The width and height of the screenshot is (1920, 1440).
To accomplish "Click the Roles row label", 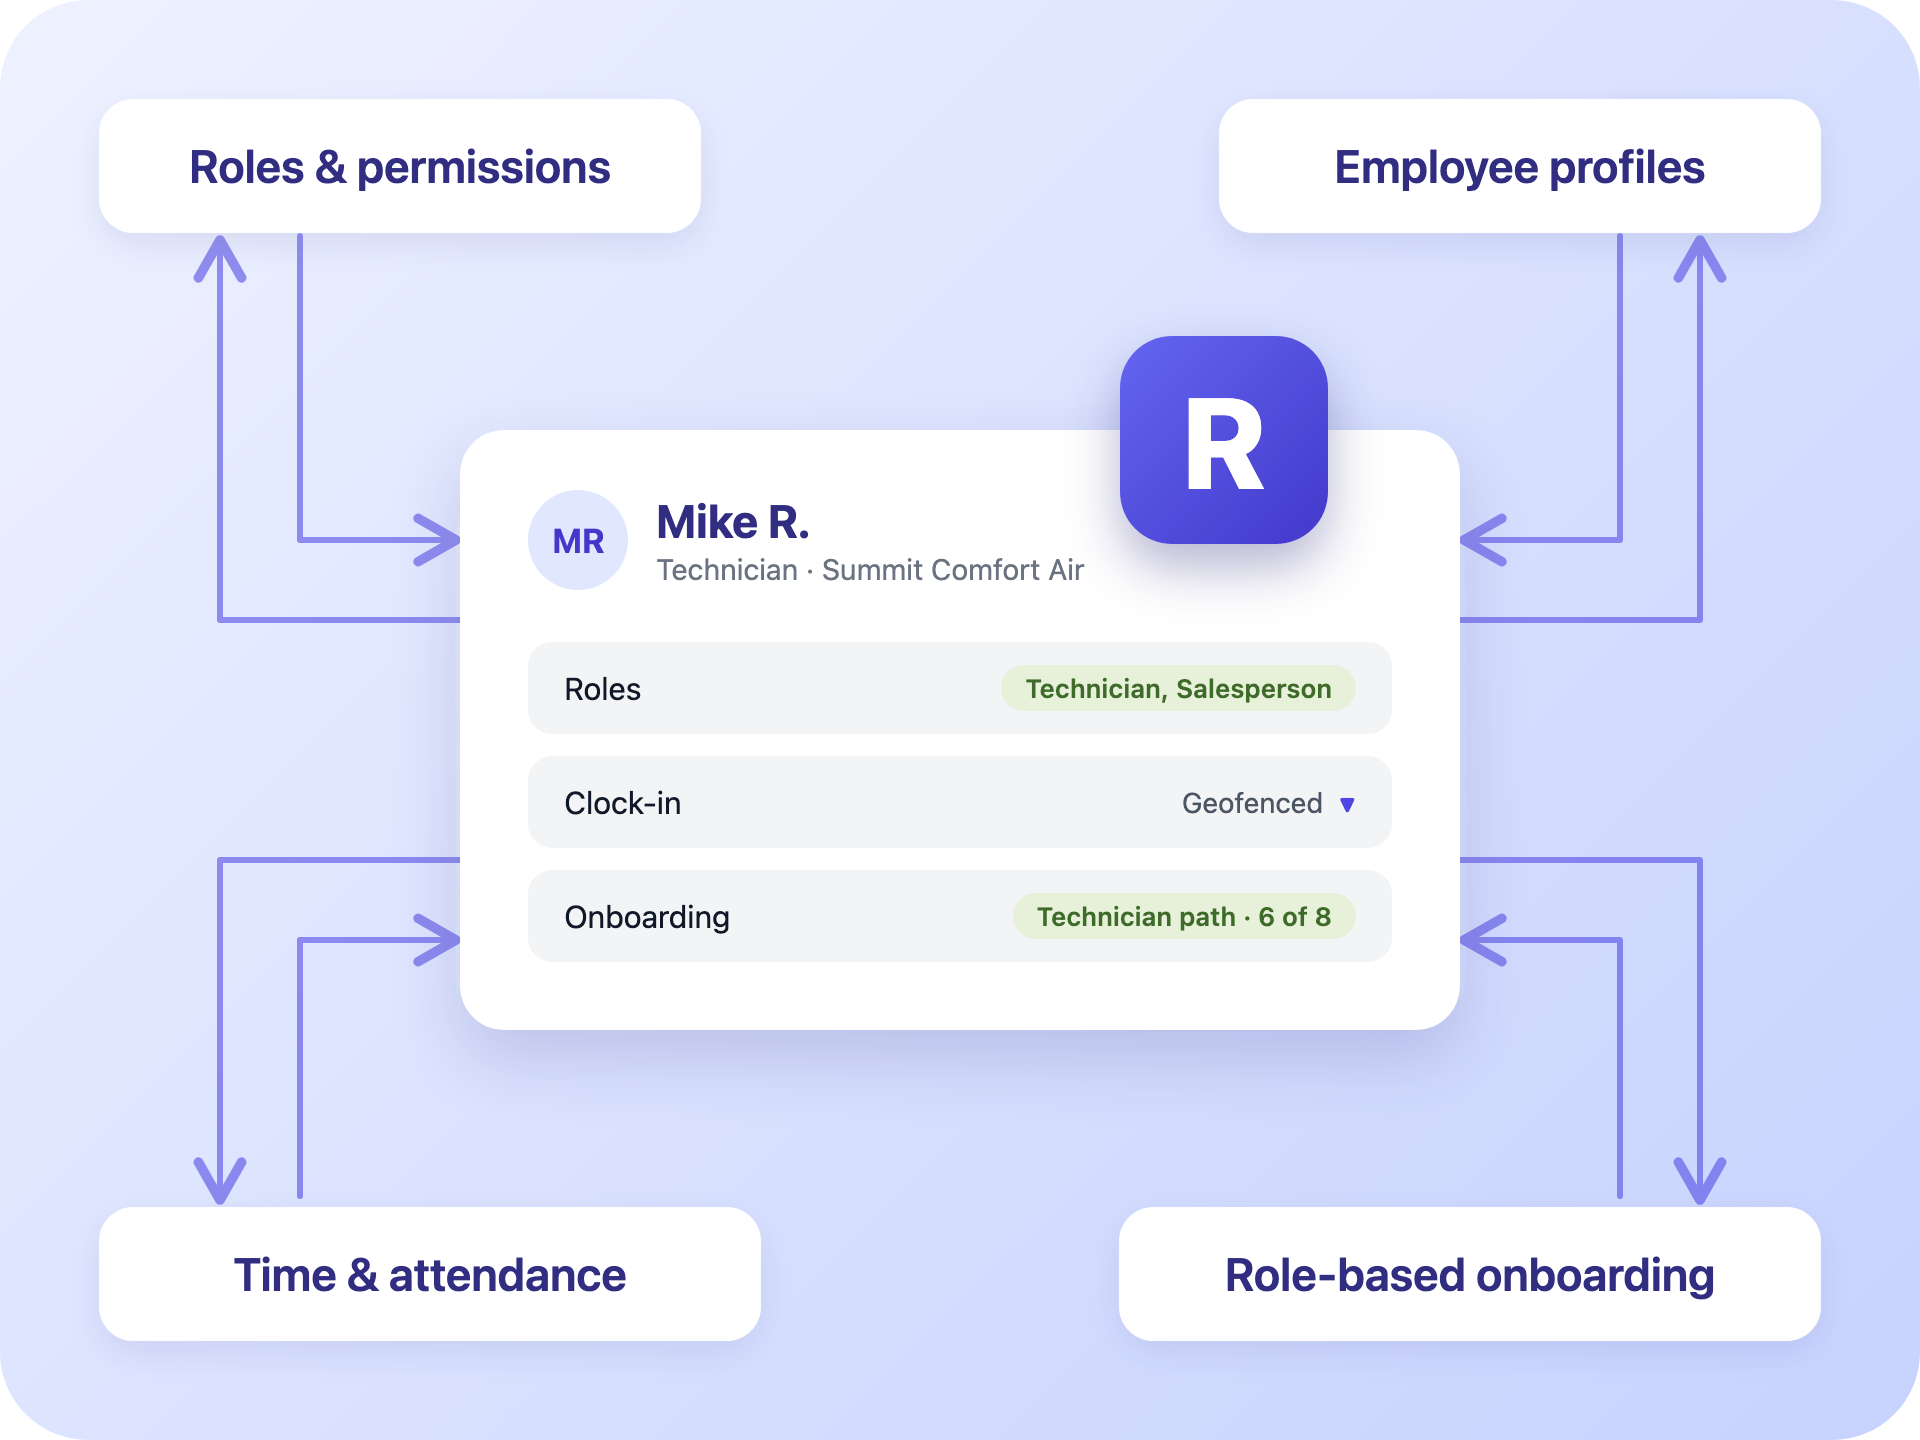I will [x=603, y=689].
